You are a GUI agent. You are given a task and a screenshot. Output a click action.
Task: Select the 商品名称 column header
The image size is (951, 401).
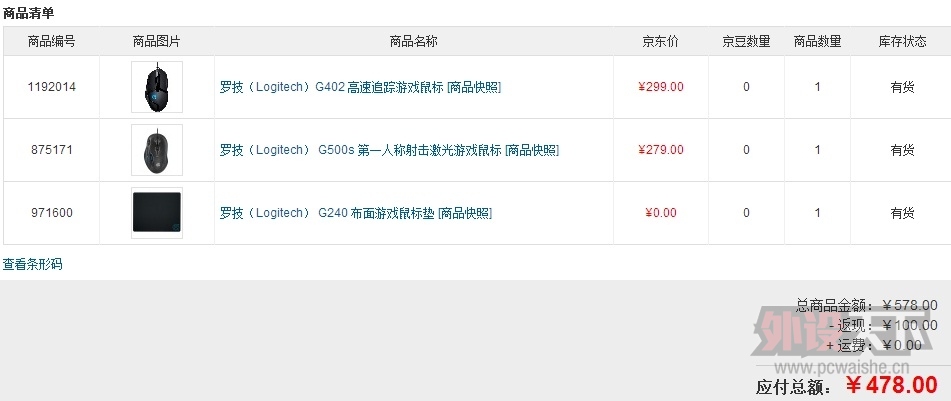pos(414,41)
